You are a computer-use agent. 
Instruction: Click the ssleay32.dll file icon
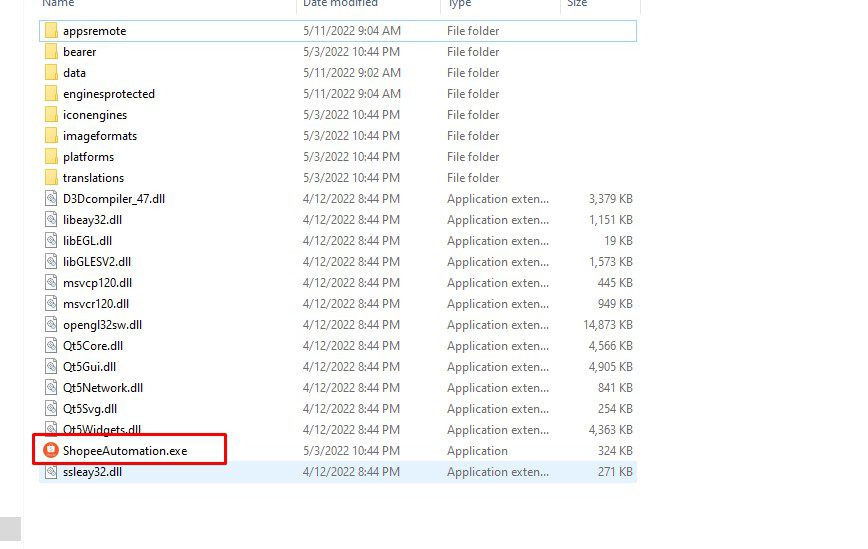(51, 472)
